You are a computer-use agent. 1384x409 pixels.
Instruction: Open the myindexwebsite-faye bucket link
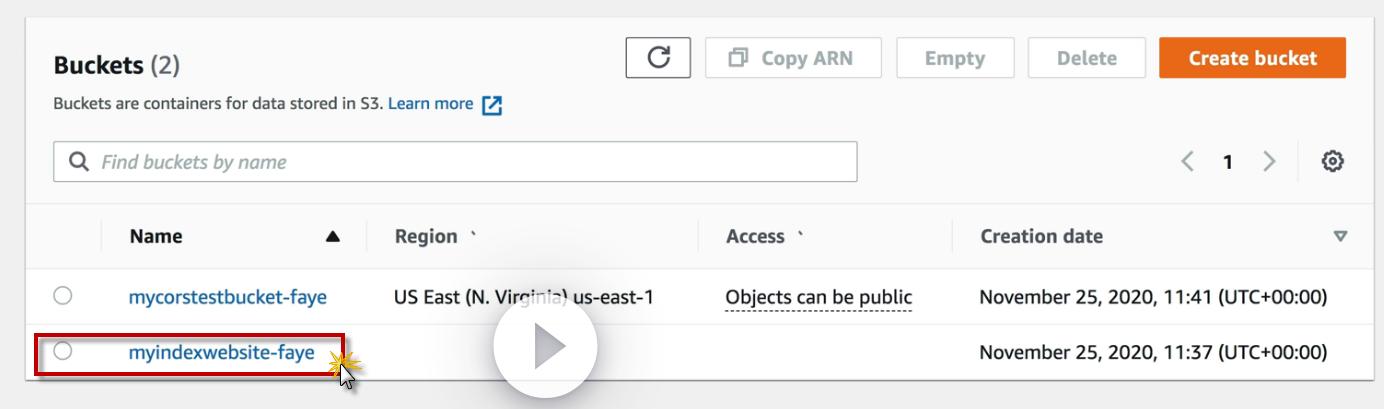pyautogui.click(x=222, y=351)
